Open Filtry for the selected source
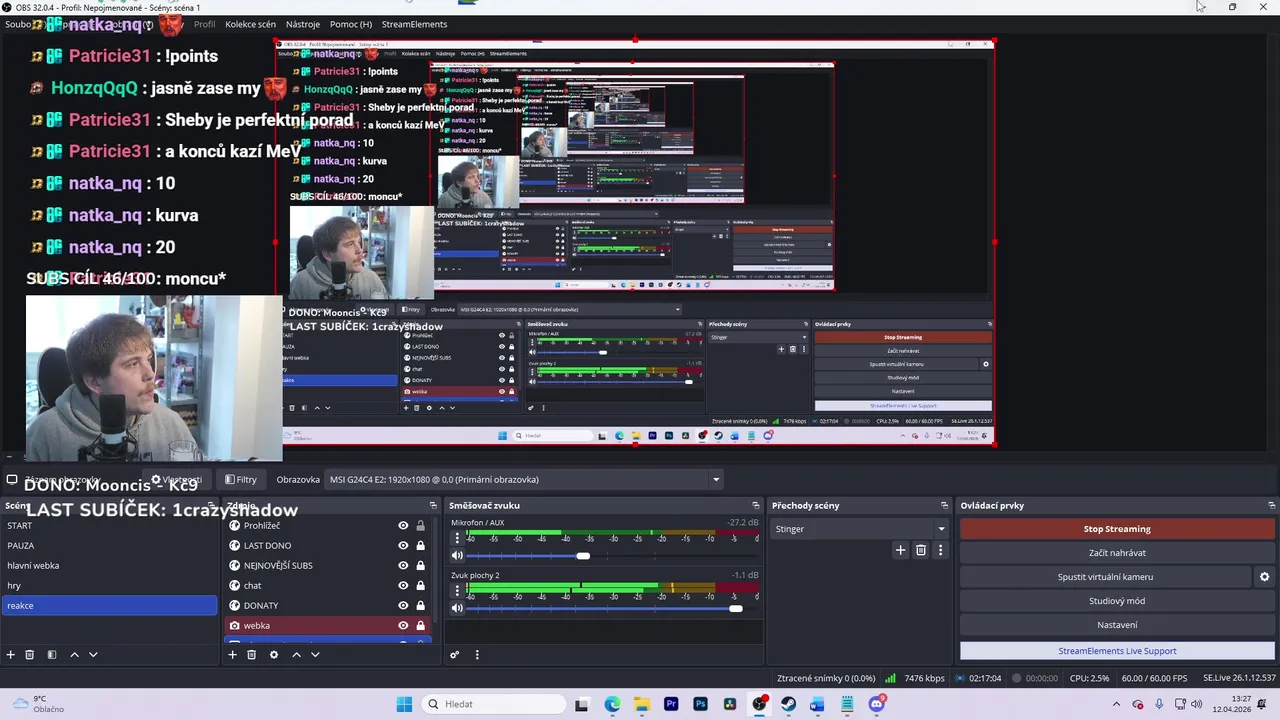This screenshot has height=720, width=1280. (241, 479)
